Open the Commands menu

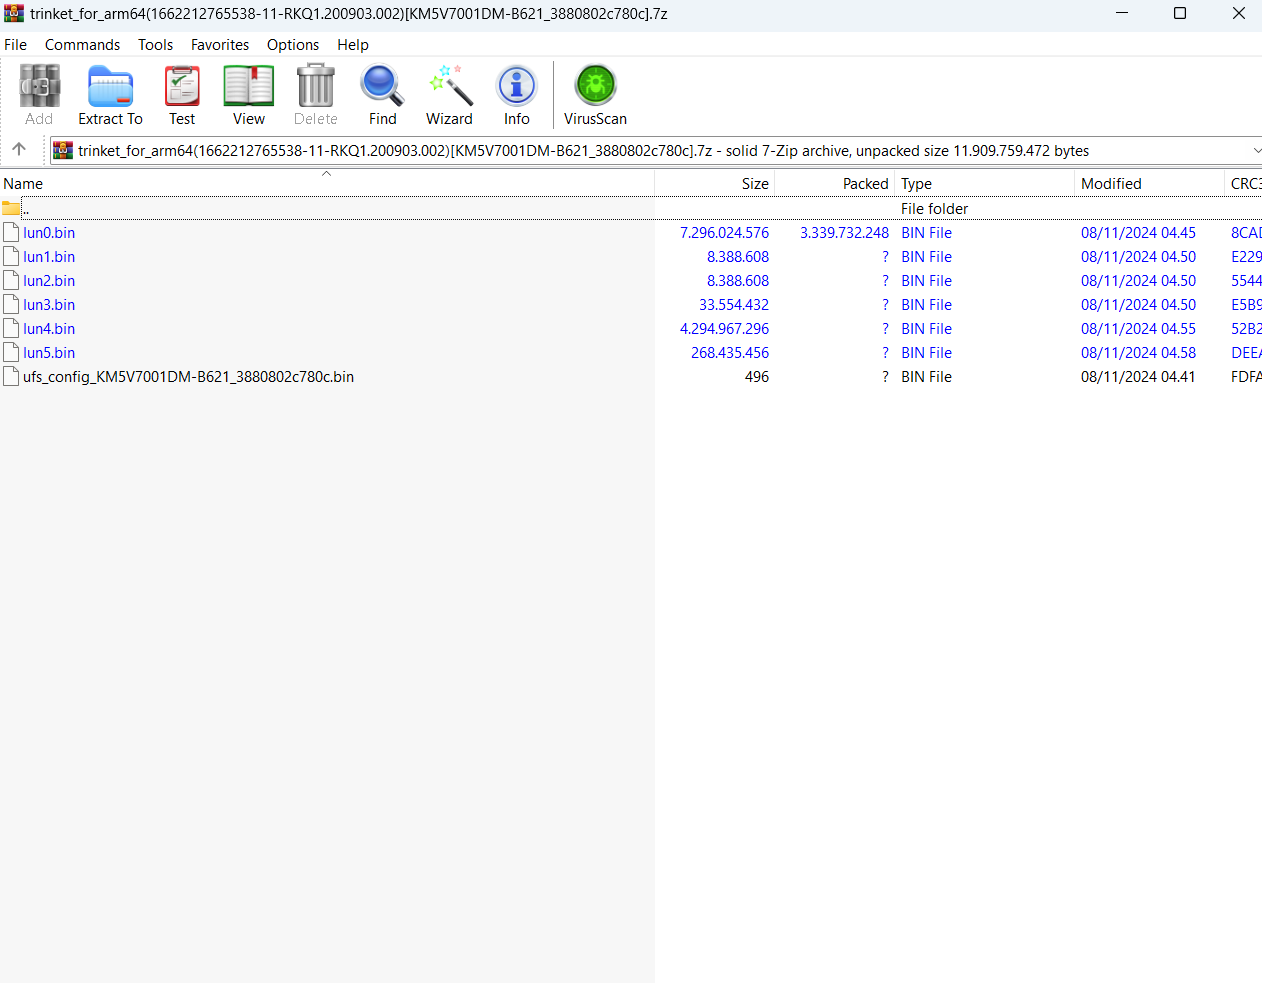[82, 44]
